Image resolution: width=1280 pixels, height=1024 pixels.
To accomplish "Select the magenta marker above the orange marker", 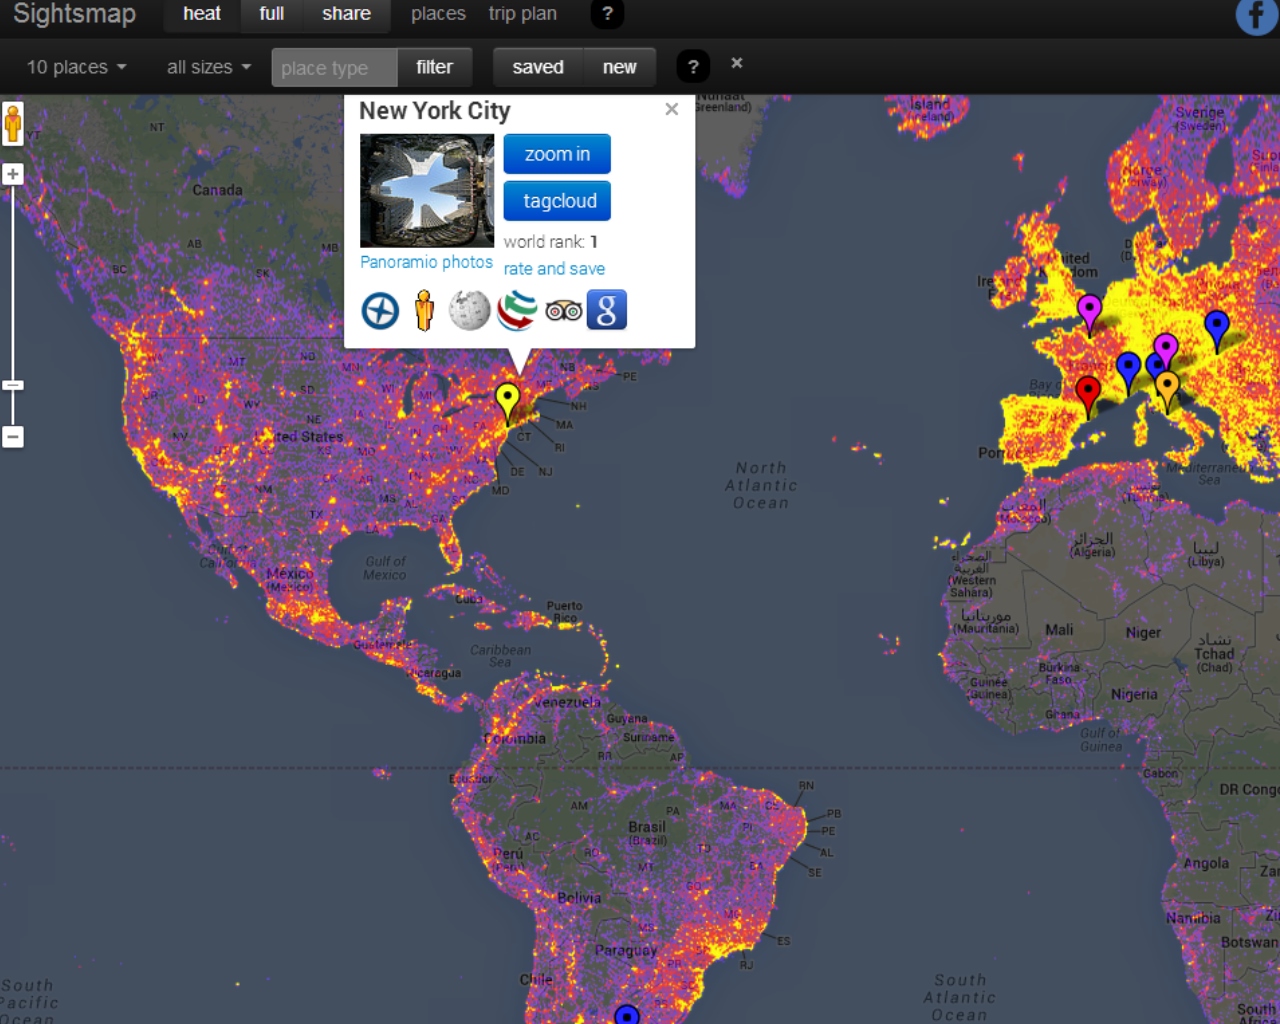I will tap(1166, 349).
